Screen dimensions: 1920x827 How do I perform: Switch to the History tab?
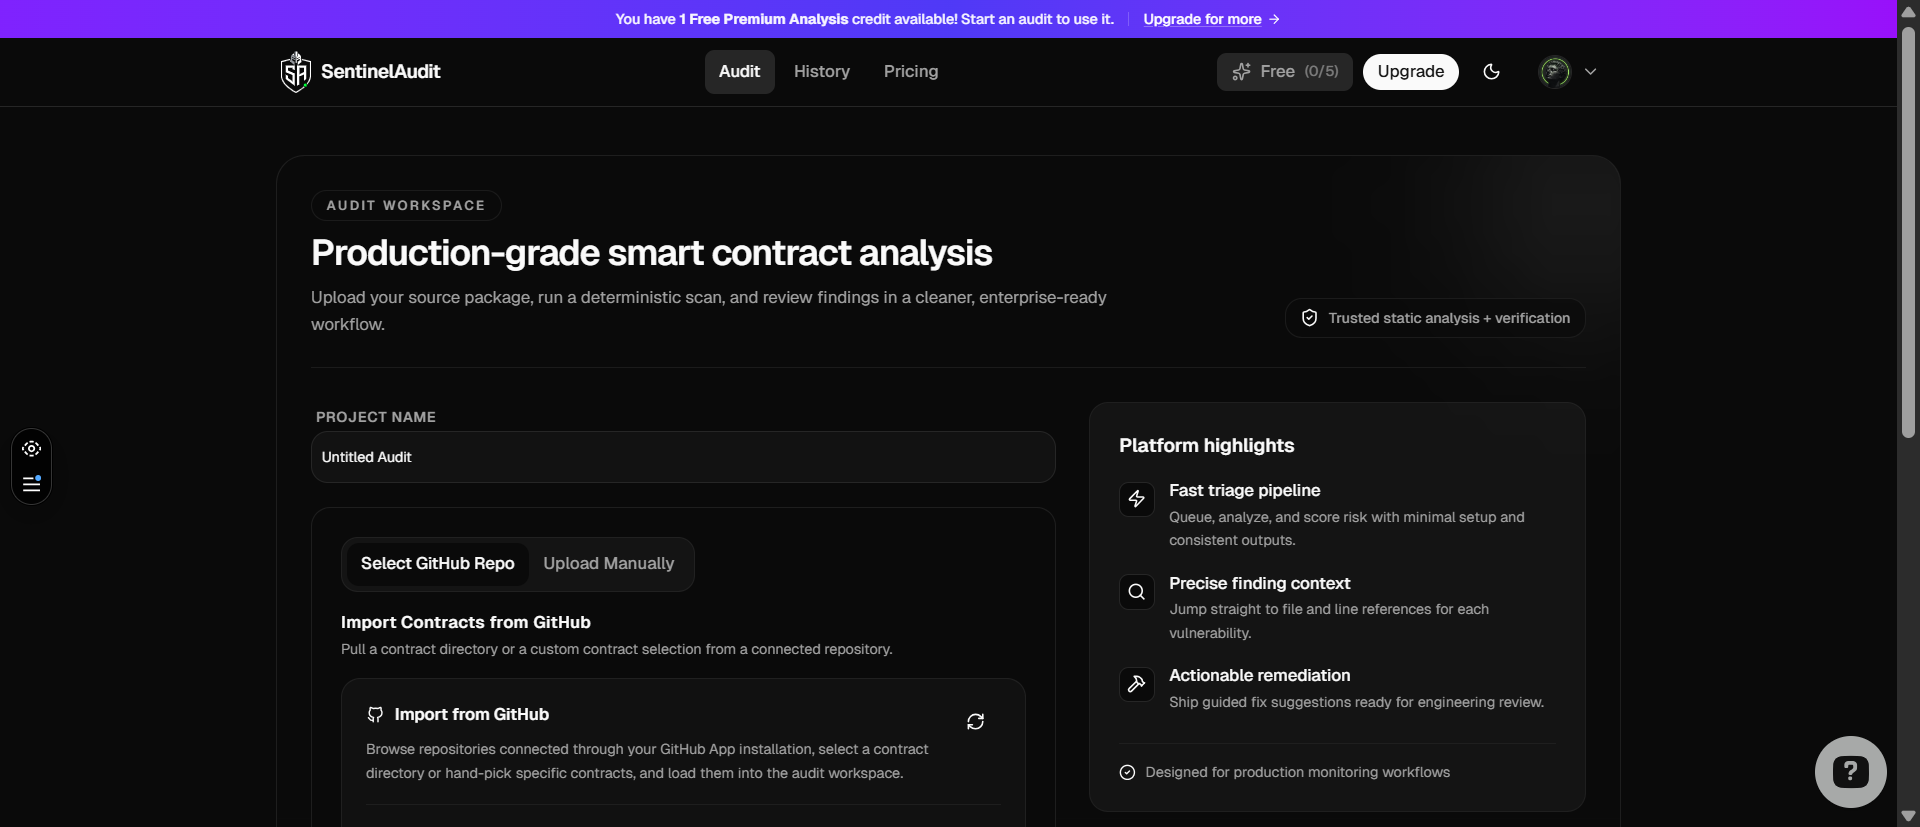coord(821,71)
